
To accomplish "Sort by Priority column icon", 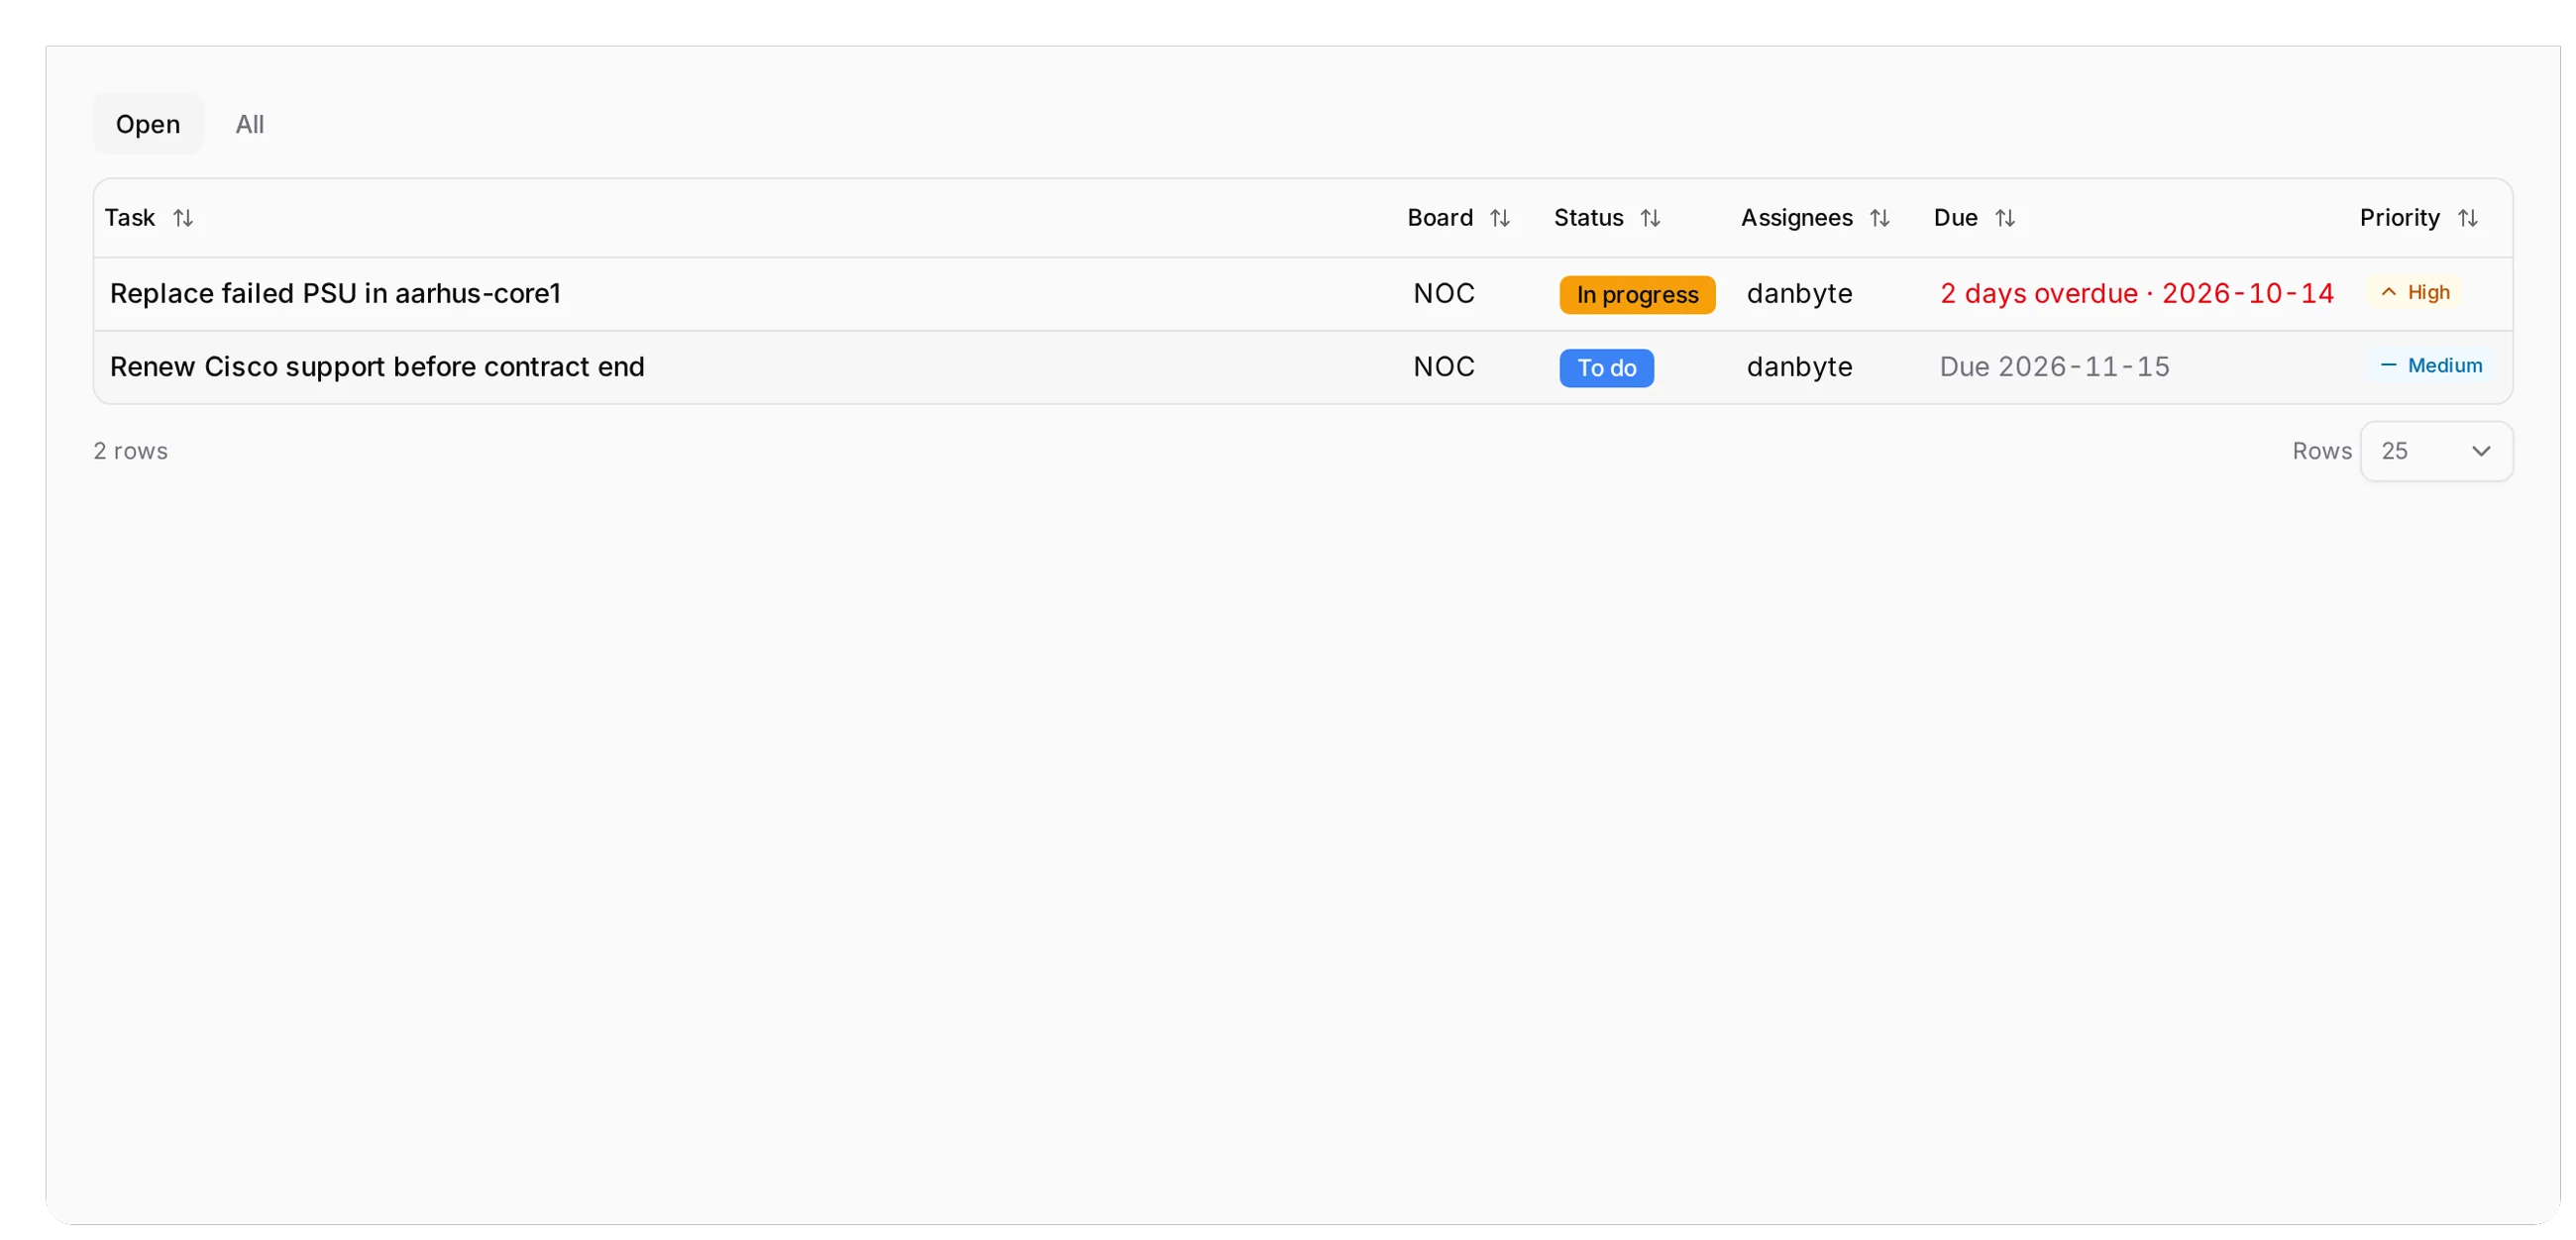I will (x=2468, y=218).
